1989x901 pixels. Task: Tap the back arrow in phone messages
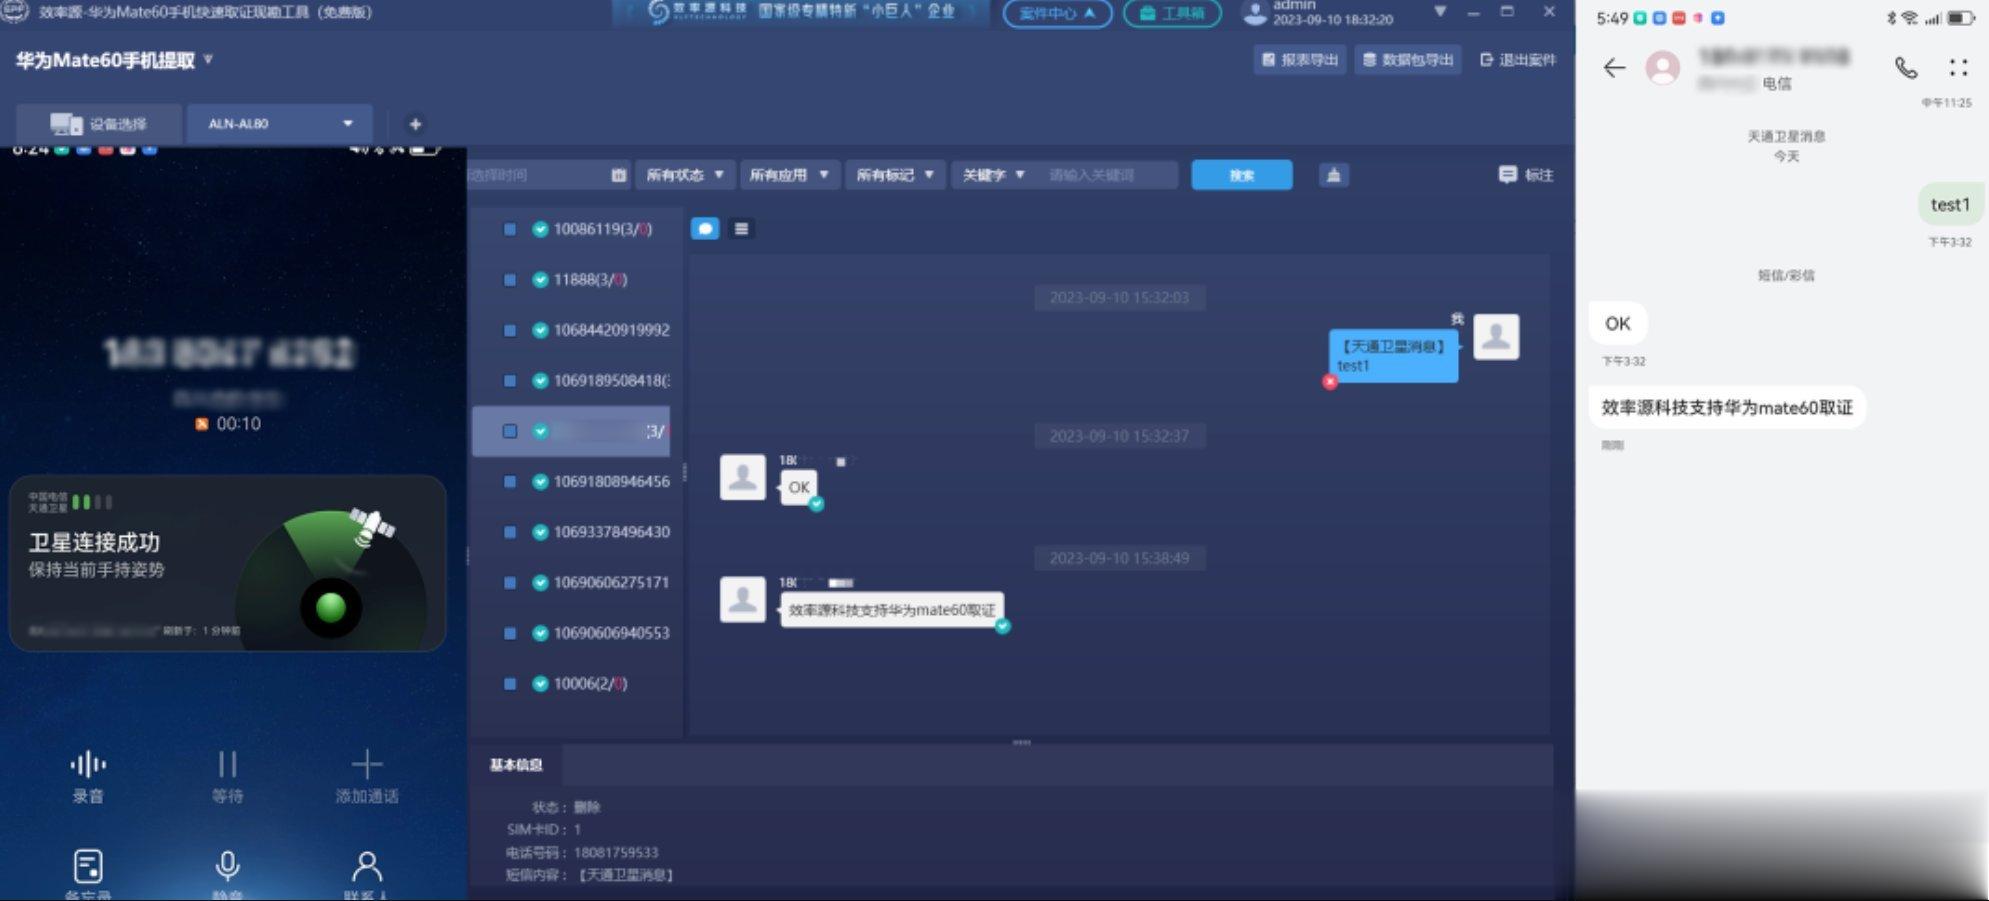tap(1614, 68)
